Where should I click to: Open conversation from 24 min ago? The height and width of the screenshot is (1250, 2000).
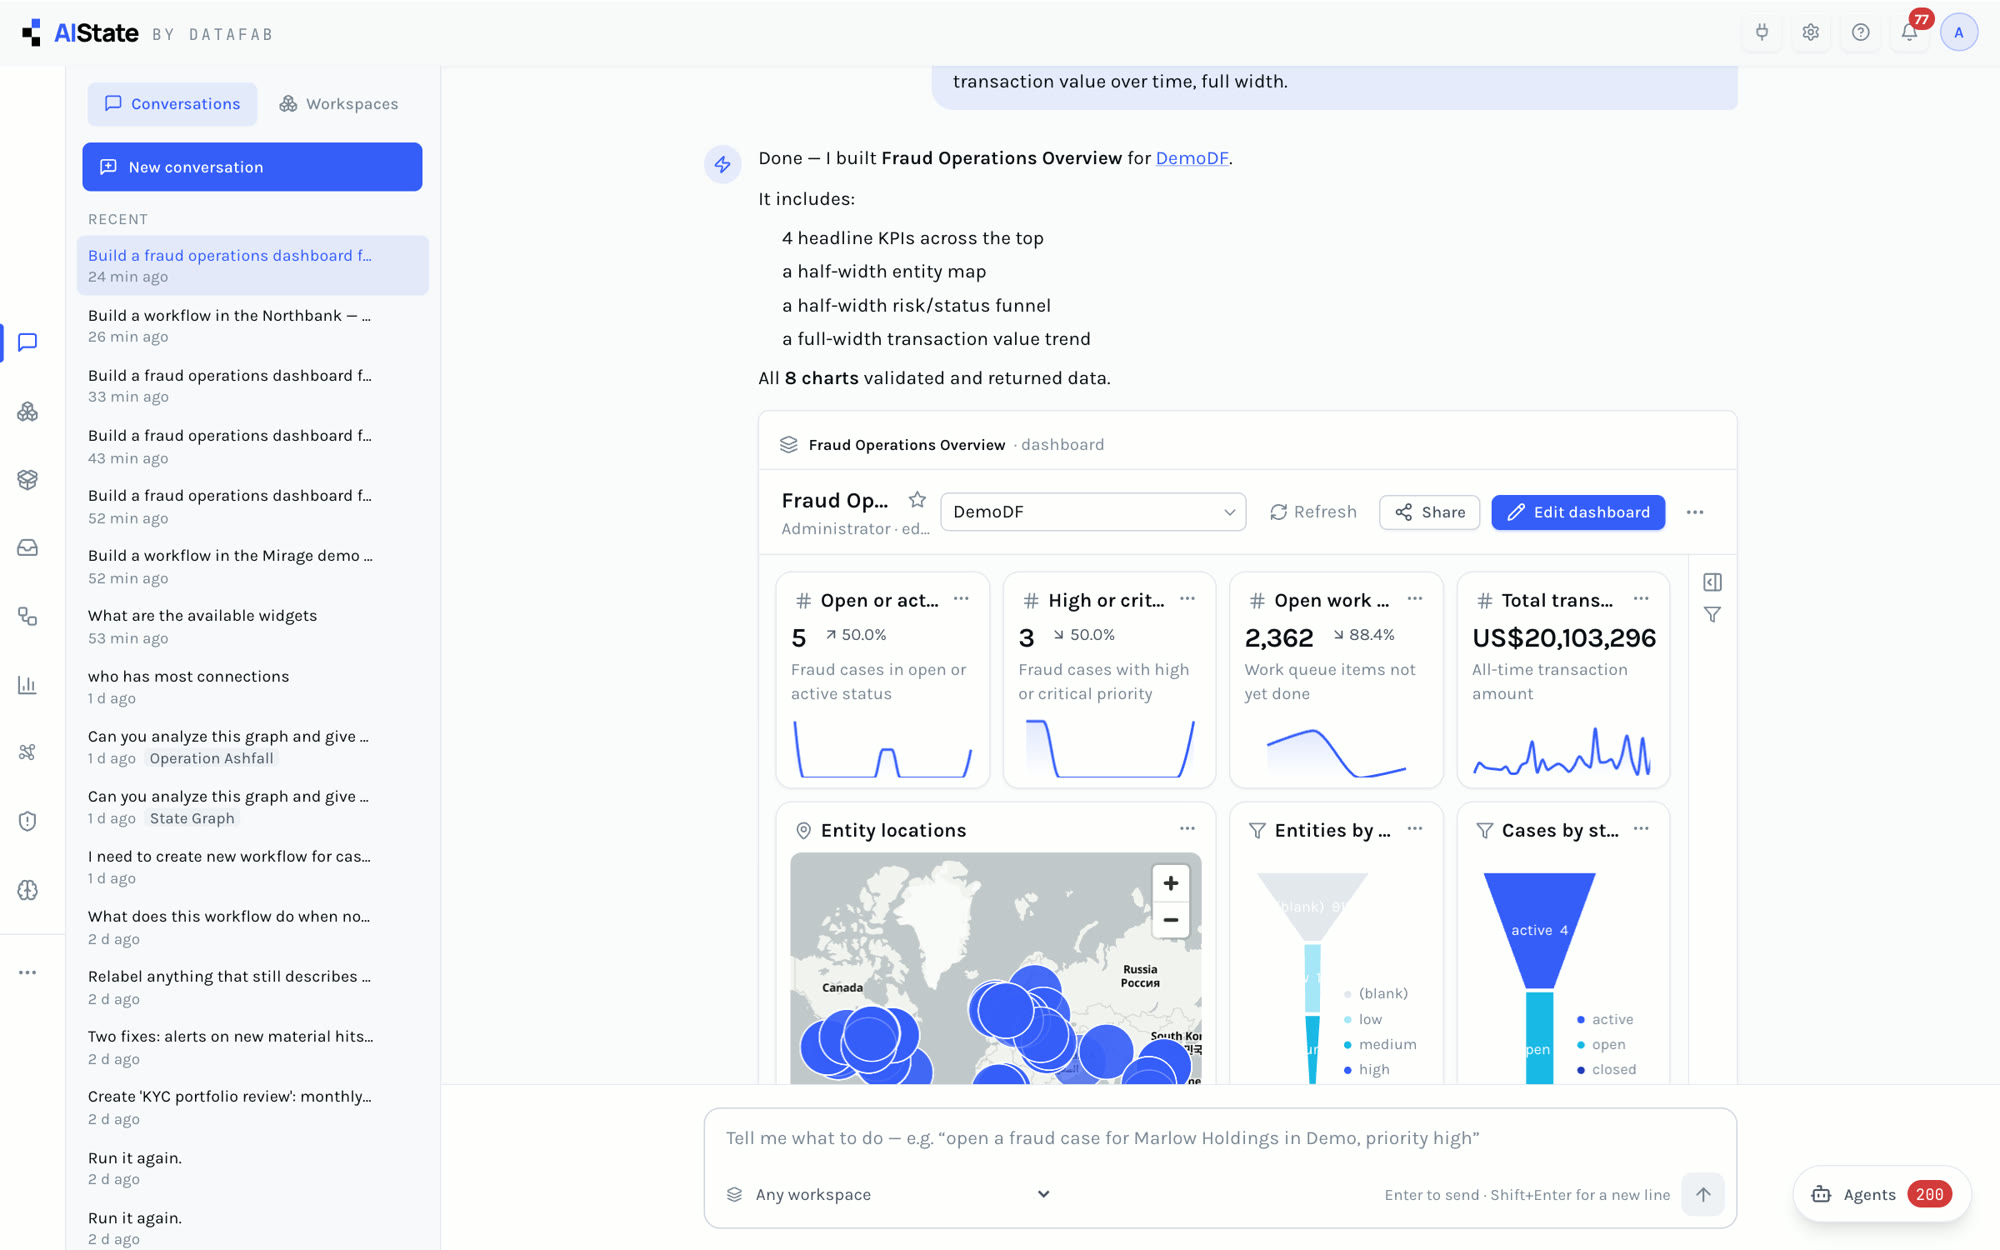tap(252, 265)
